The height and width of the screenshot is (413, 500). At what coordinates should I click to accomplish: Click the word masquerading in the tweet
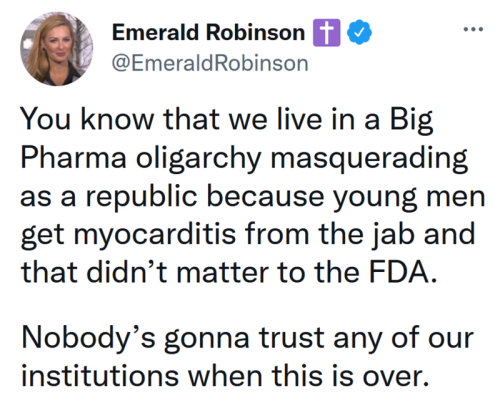[x=369, y=158]
